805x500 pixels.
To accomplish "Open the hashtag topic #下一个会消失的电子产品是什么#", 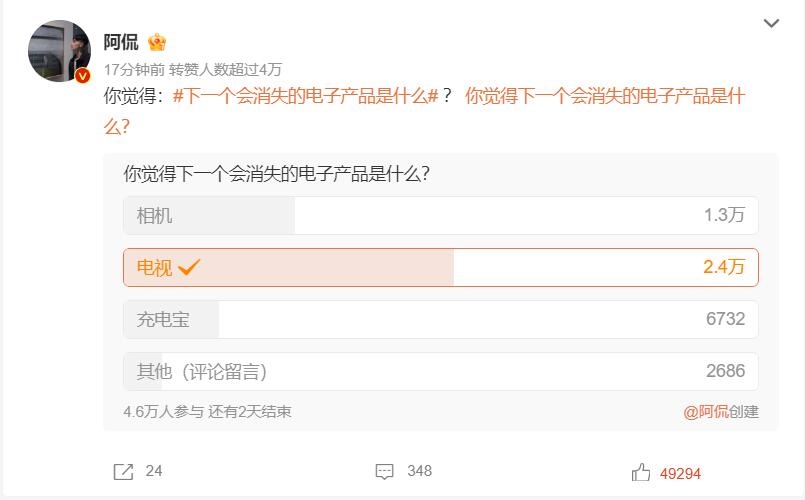I will (x=305, y=97).
